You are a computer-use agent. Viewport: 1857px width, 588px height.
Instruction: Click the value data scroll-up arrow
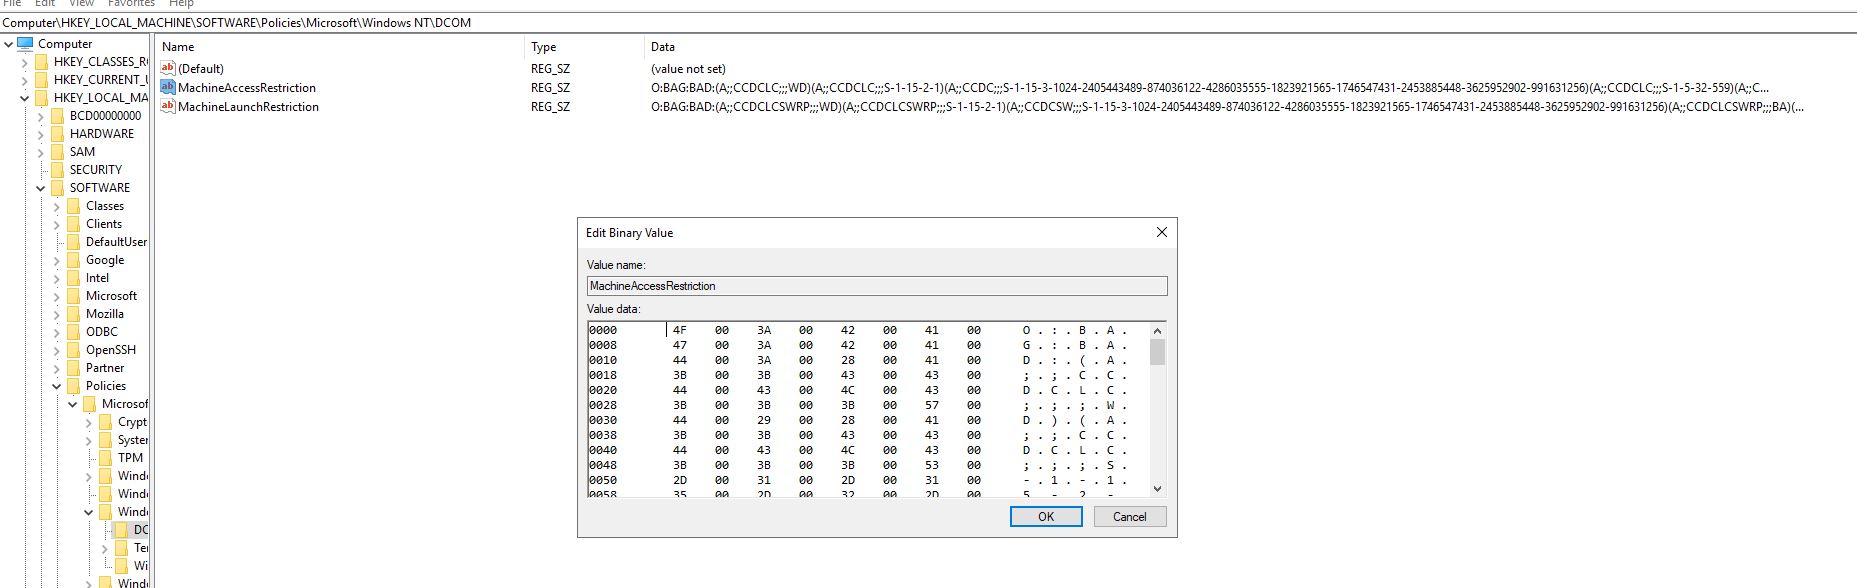[x=1157, y=330]
